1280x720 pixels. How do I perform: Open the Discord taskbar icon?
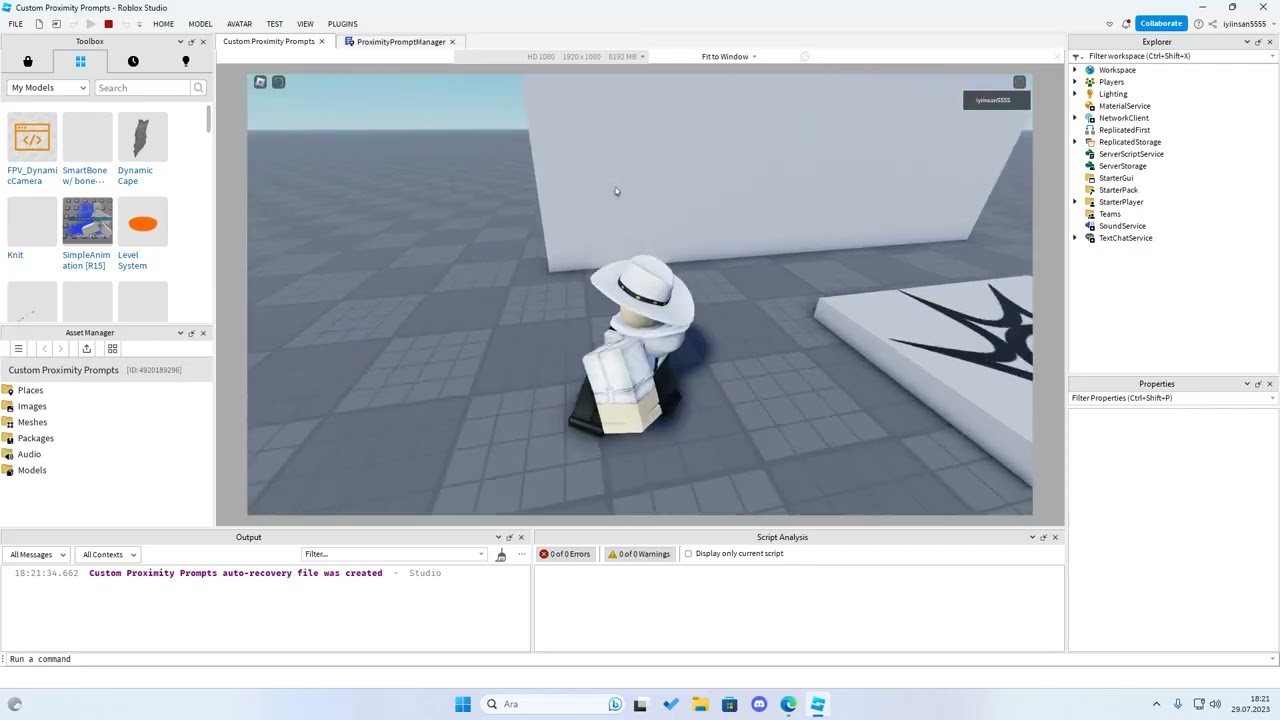(x=759, y=704)
